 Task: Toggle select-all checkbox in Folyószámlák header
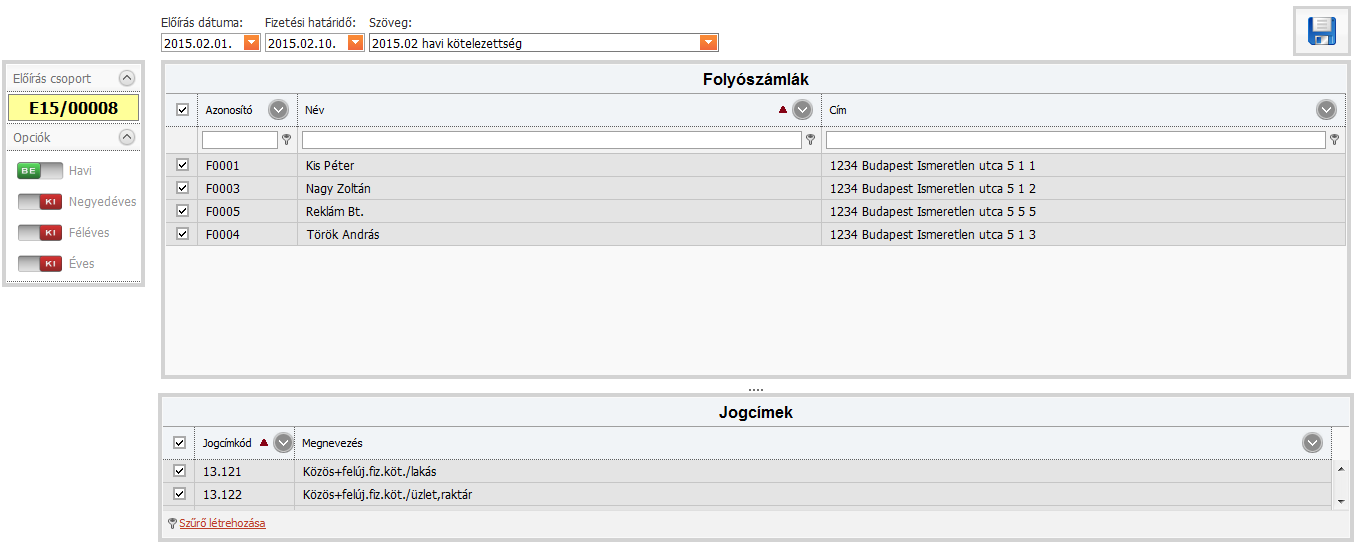(182, 110)
